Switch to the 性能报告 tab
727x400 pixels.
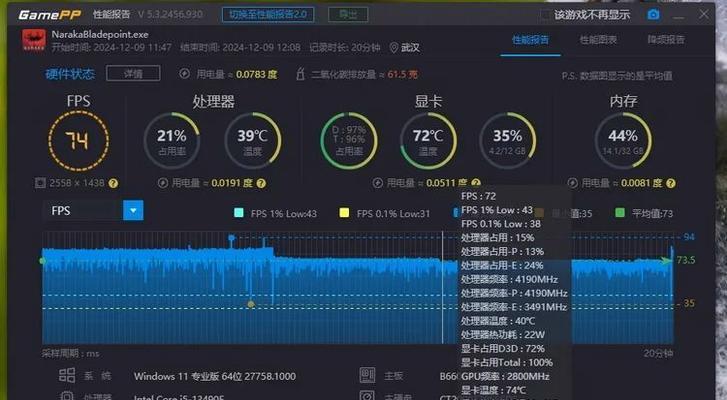click(x=530, y=40)
